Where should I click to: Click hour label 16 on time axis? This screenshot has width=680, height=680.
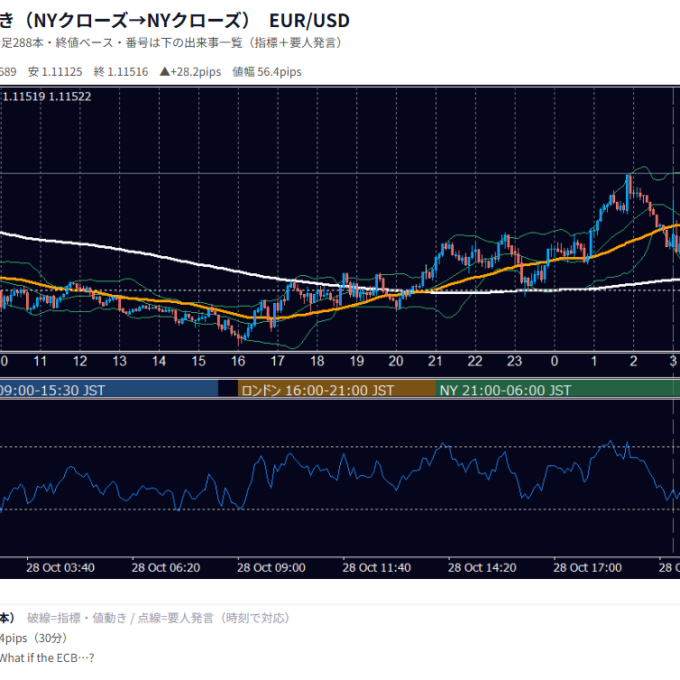(x=238, y=361)
